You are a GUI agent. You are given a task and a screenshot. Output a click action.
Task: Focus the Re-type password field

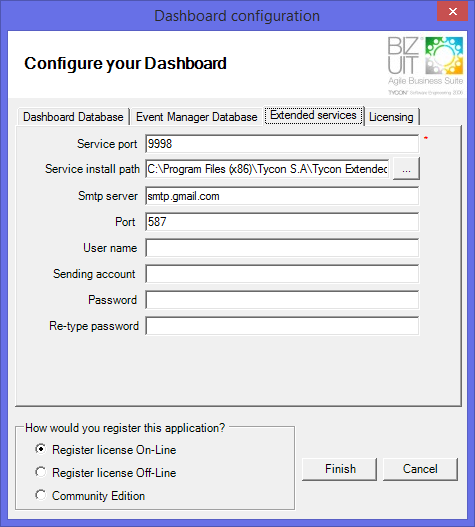pos(282,326)
